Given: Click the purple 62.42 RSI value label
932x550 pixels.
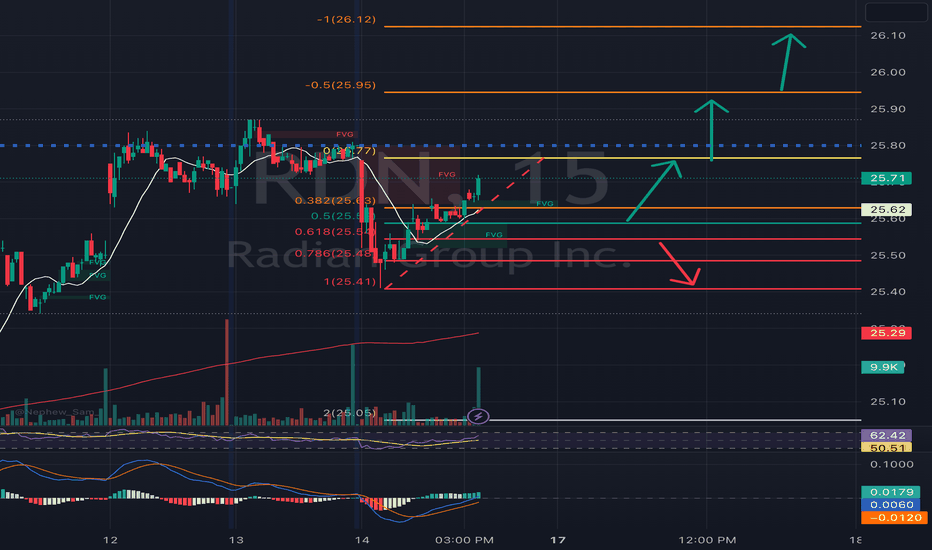Looking at the screenshot, I should 887,435.
